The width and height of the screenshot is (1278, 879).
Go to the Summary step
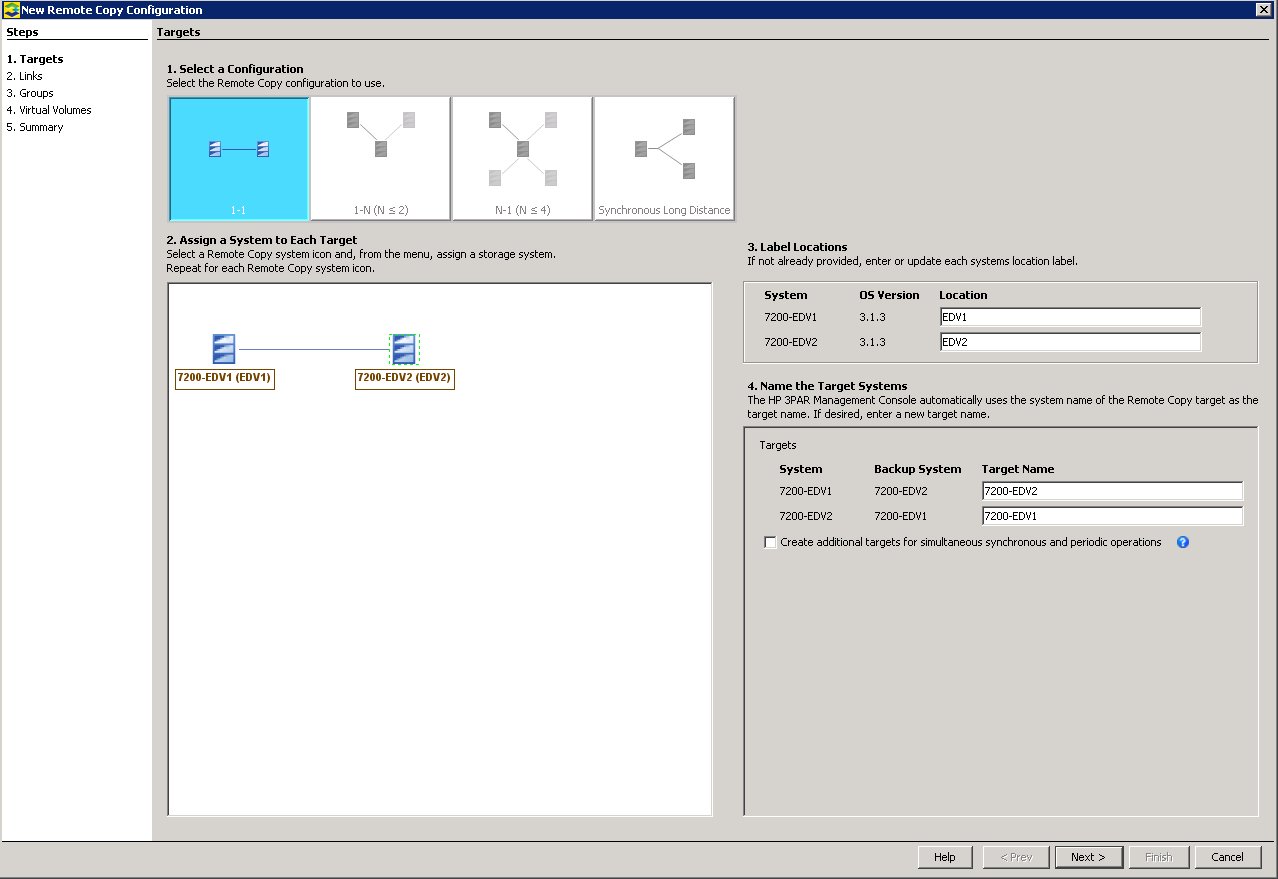[35, 127]
